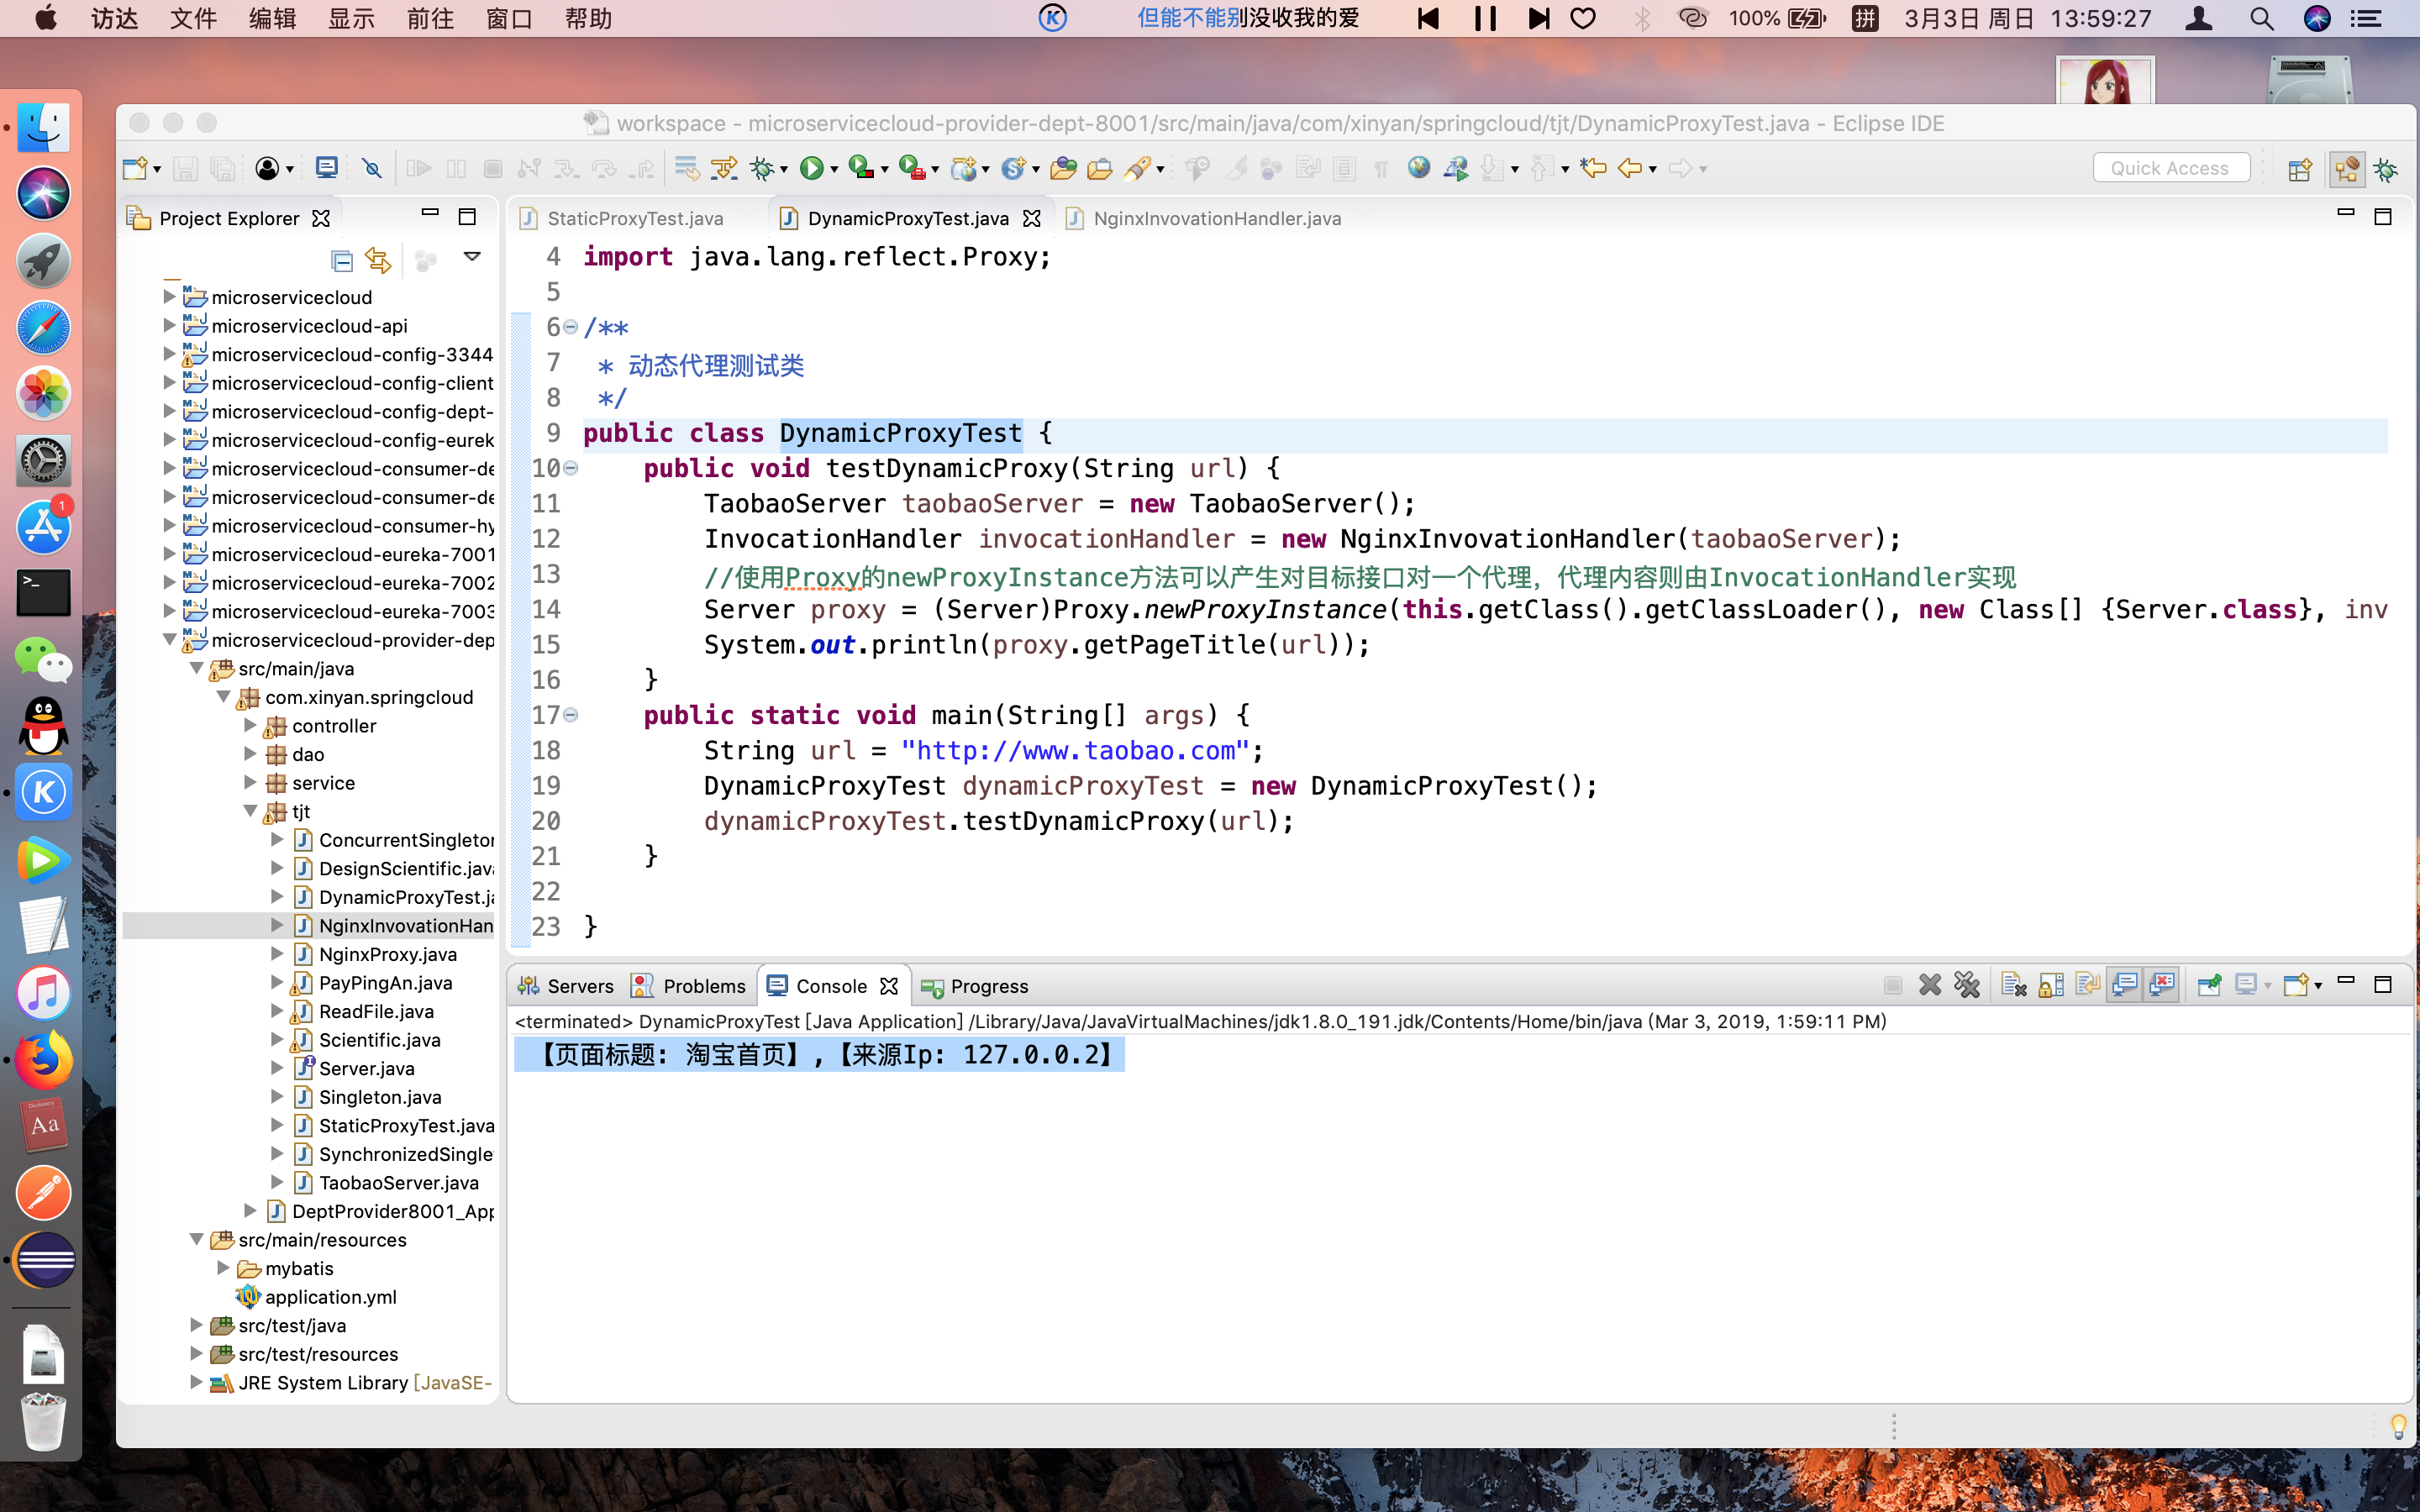Screen dimensions: 2420x1512
Task: Click Collapse All in Project Explorer
Action: click(x=342, y=261)
